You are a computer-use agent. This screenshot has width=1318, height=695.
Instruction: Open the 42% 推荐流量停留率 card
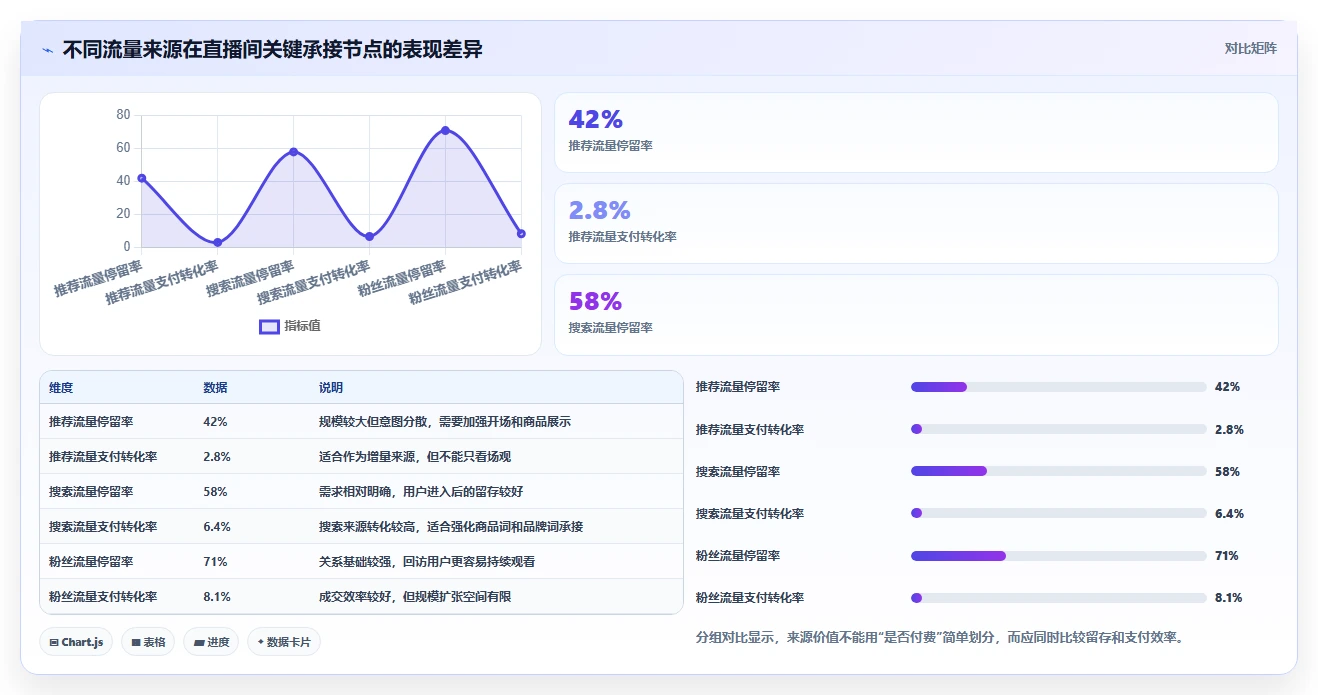pos(916,133)
